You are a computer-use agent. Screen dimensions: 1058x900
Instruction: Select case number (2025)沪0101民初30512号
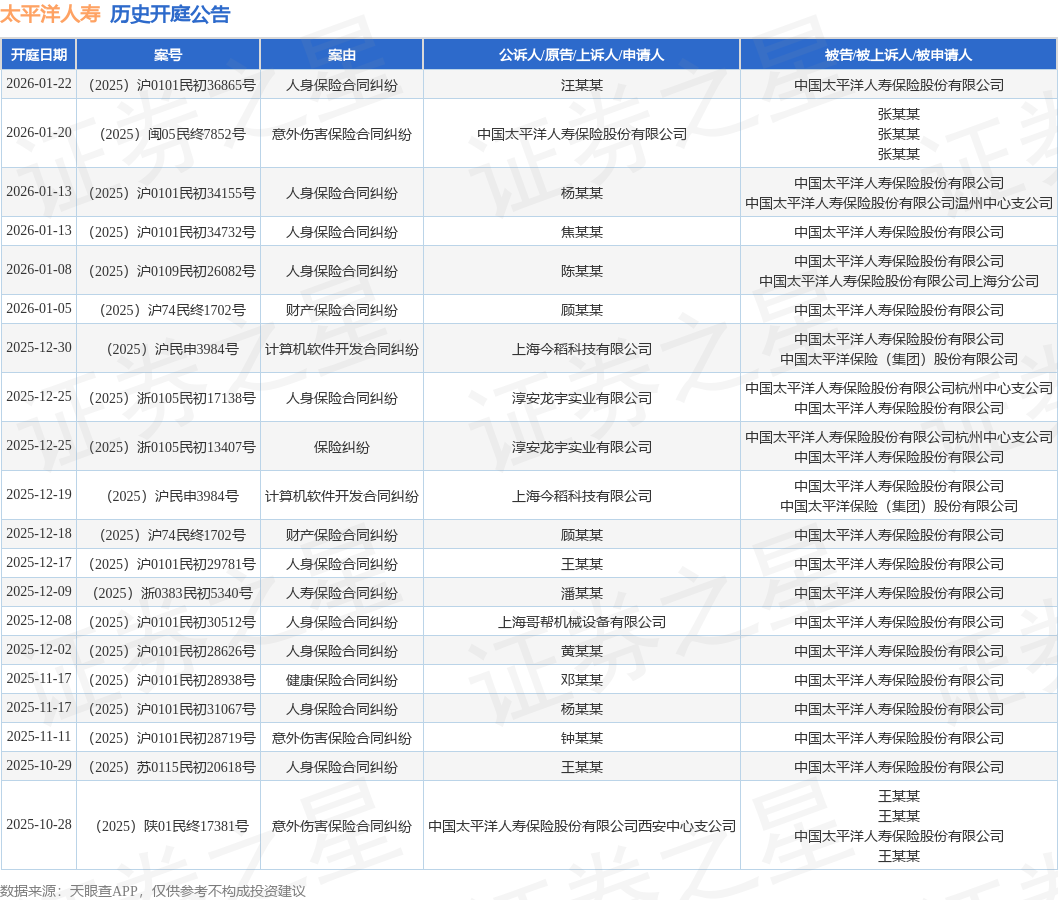coord(172,623)
